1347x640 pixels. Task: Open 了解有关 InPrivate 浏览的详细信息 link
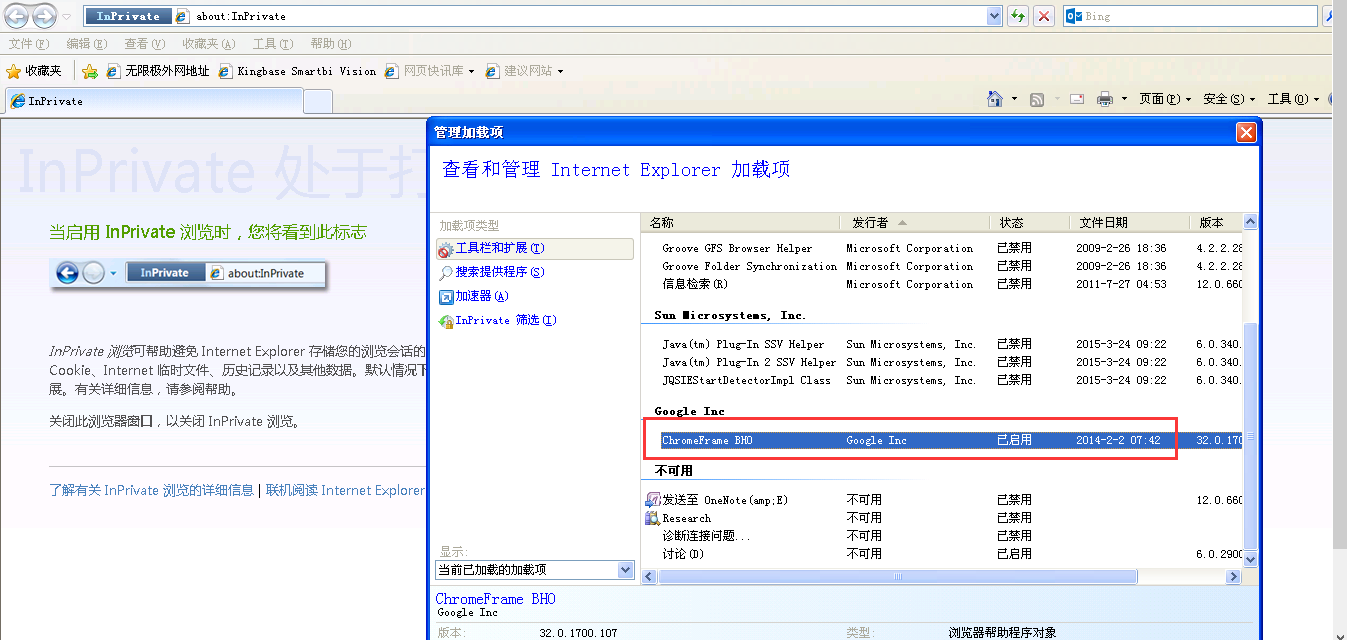pyautogui.click(x=151, y=490)
